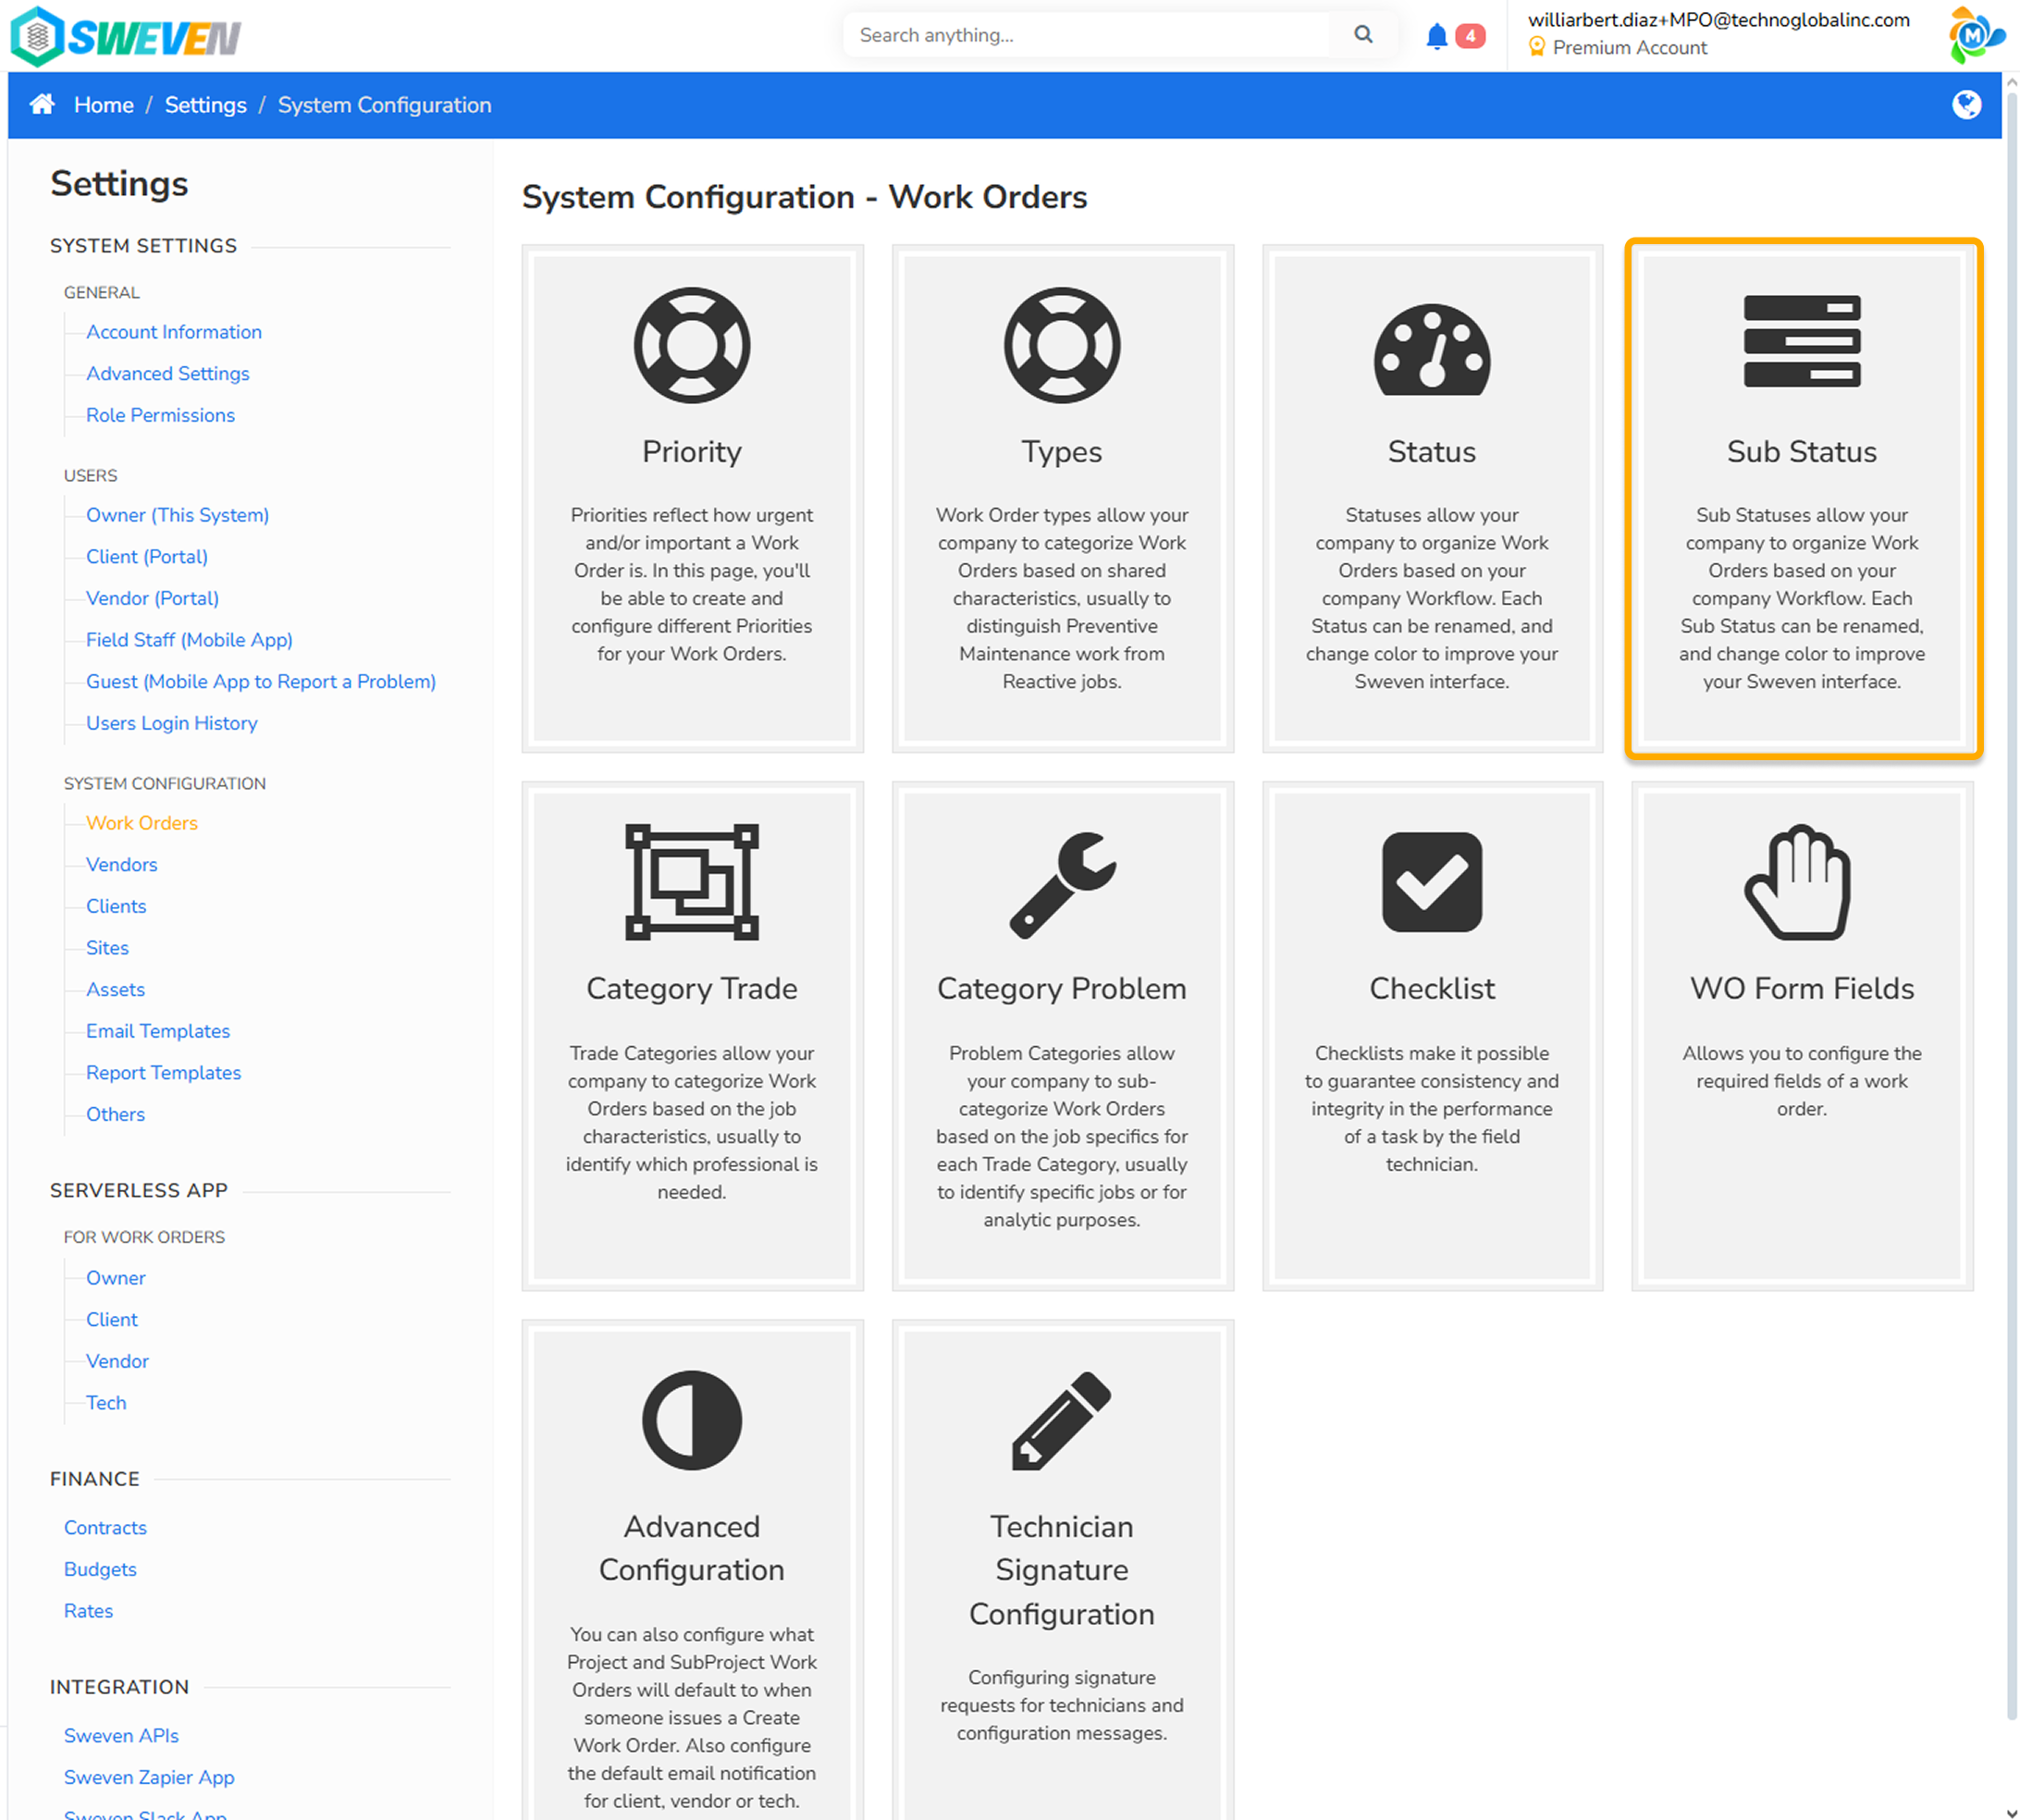Viewport: 2020px width, 1820px height.
Task: Open Contracts under Finance
Action: [x=105, y=1527]
